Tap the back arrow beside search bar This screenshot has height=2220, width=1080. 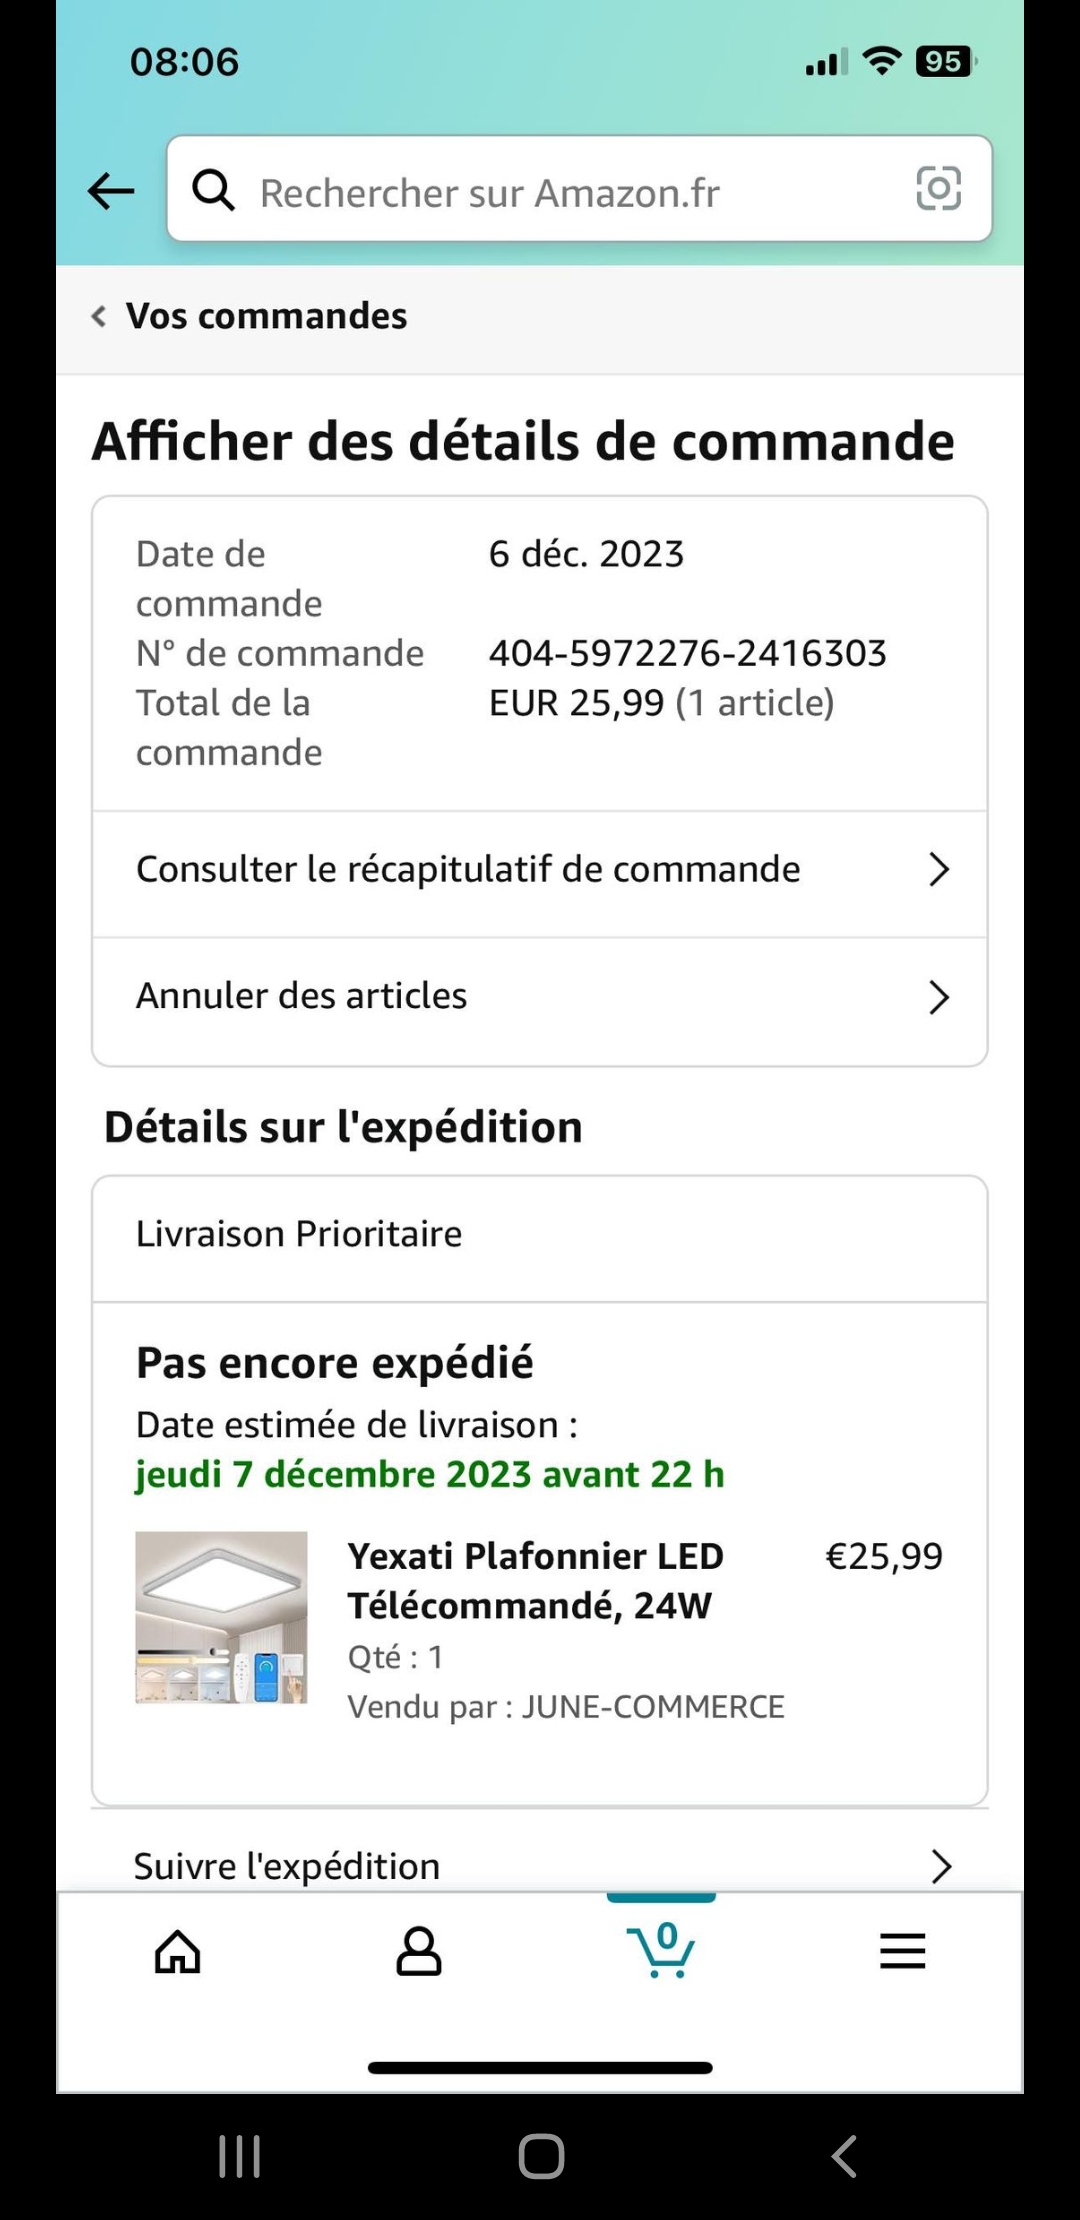coord(111,190)
